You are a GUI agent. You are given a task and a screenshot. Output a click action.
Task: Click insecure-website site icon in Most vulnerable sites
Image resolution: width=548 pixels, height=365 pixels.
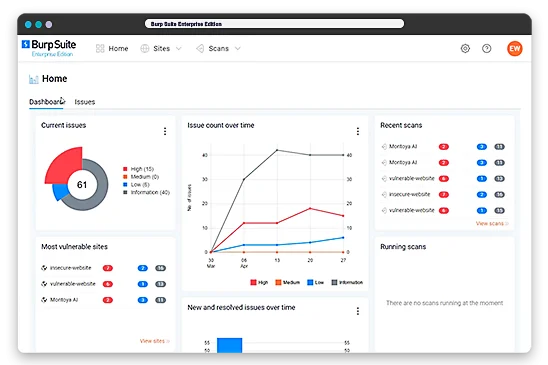[x=44, y=268]
